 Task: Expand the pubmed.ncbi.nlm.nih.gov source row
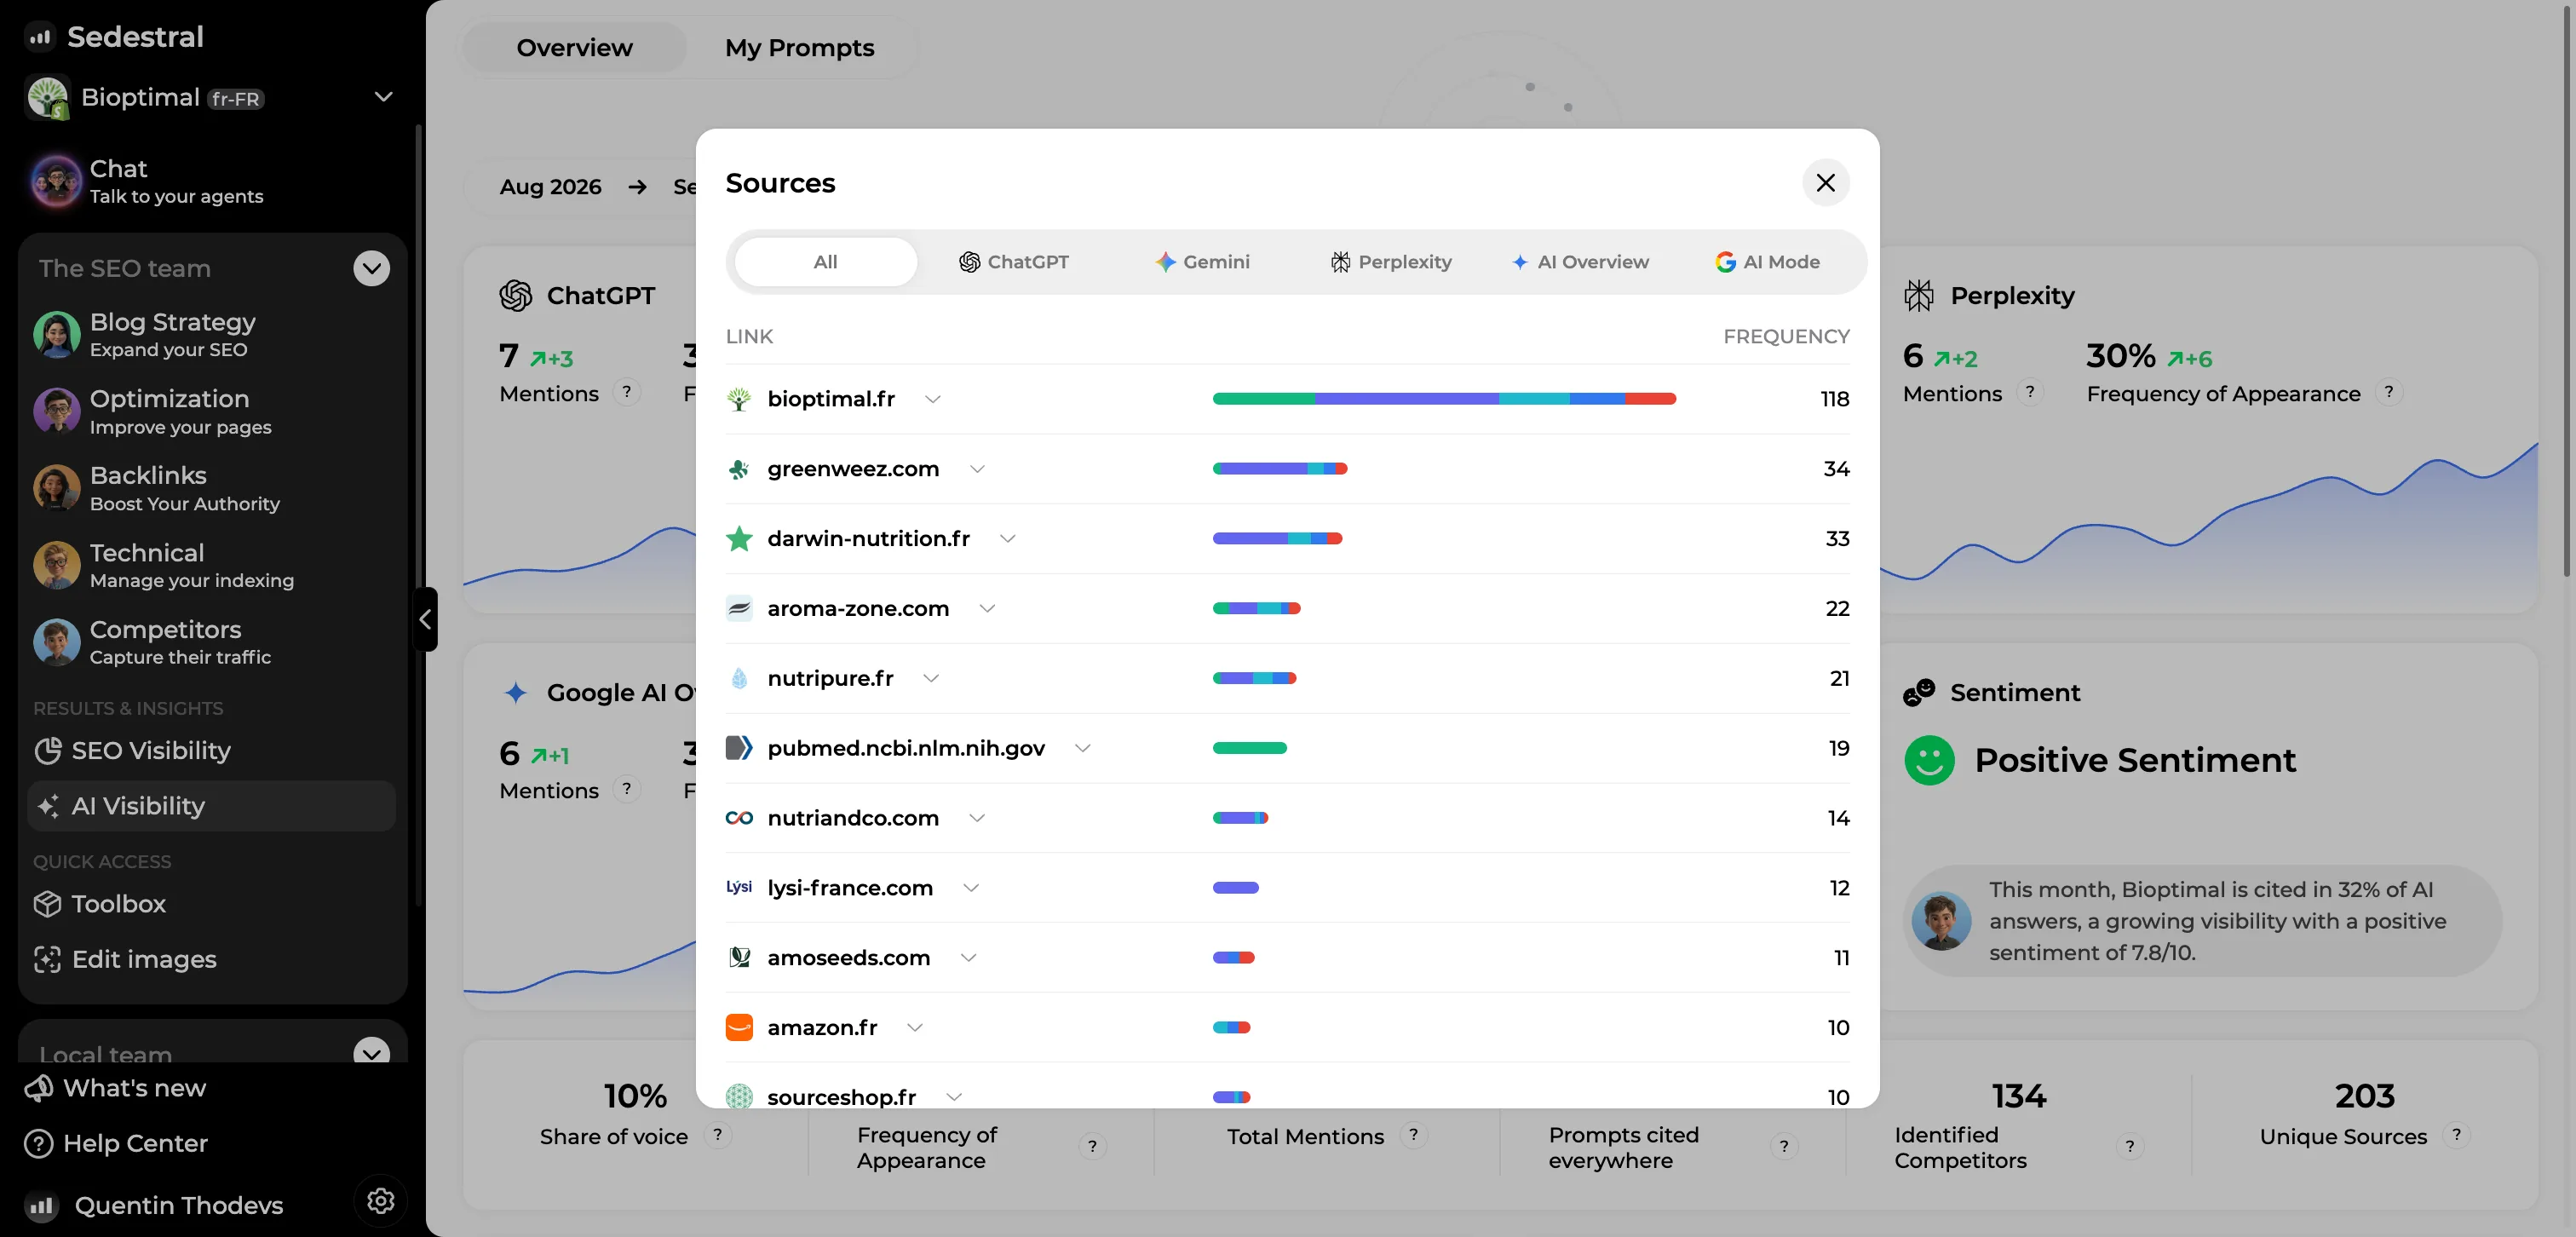(x=1083, y=749)
